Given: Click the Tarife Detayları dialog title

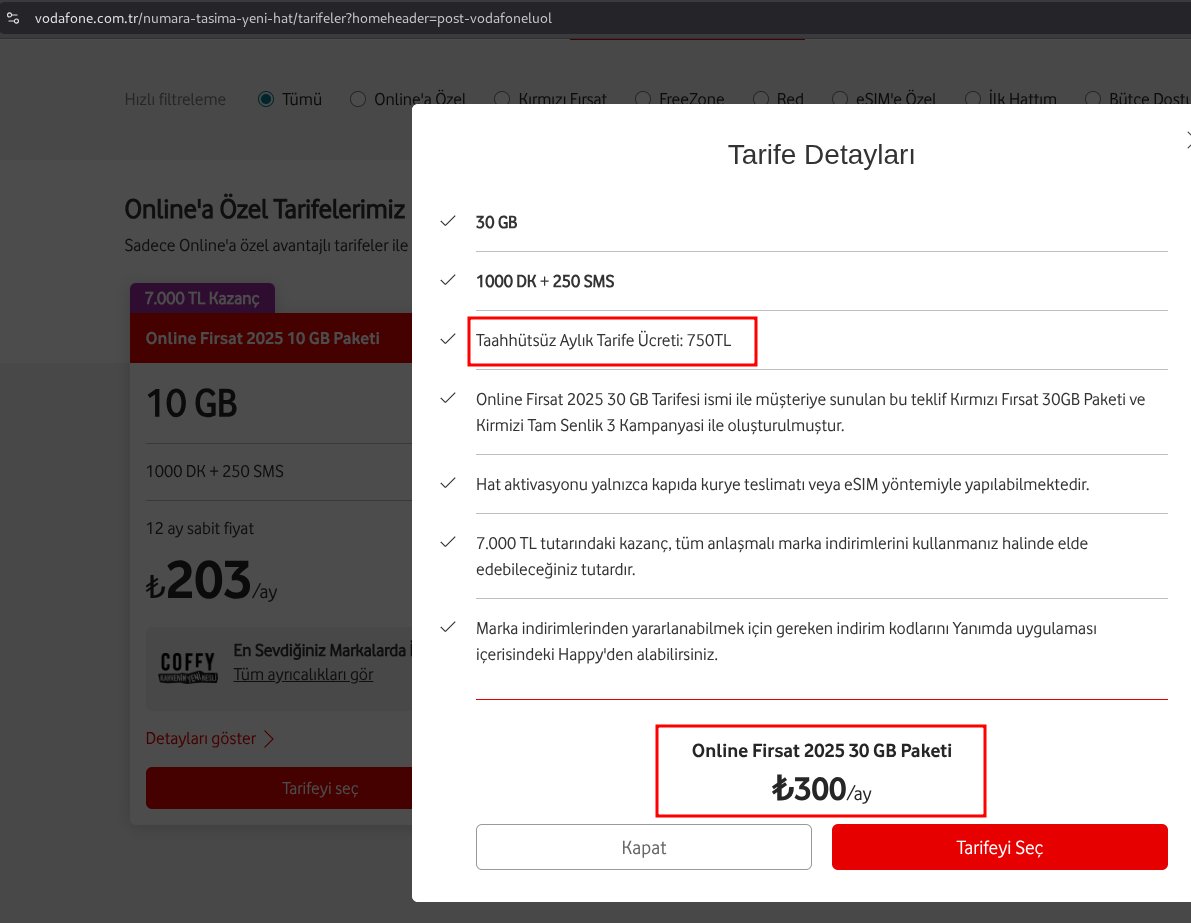Looking at the screenshot, I should 821,154.
